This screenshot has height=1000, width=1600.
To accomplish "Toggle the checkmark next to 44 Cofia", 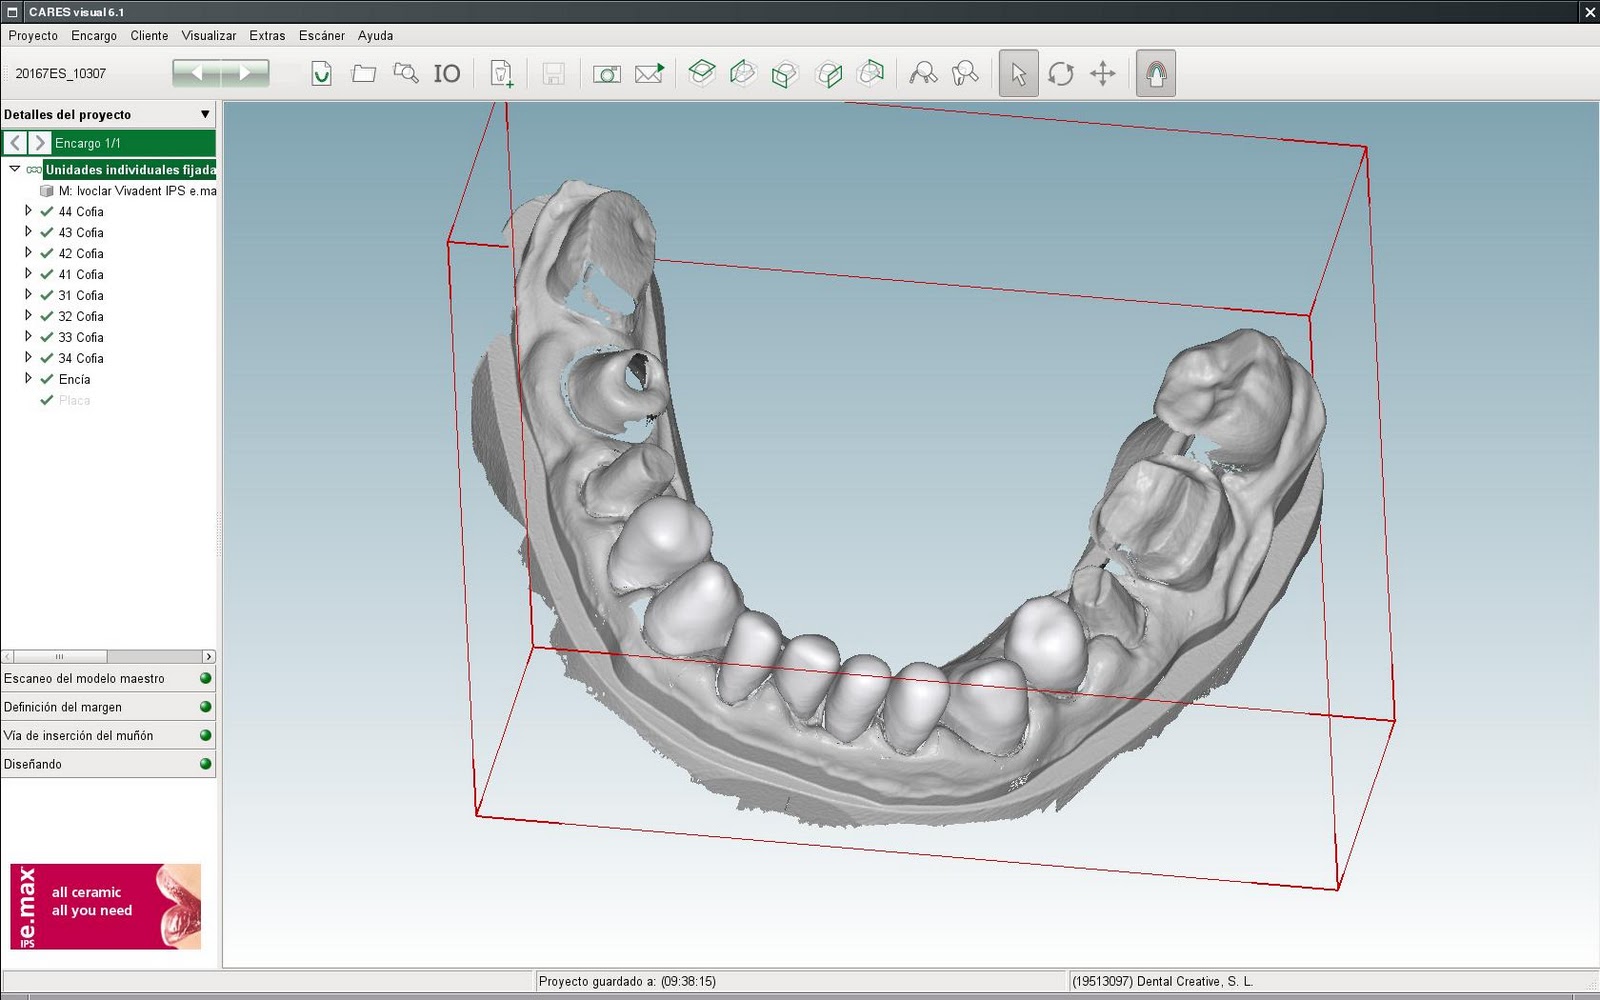I will [46, 211].
